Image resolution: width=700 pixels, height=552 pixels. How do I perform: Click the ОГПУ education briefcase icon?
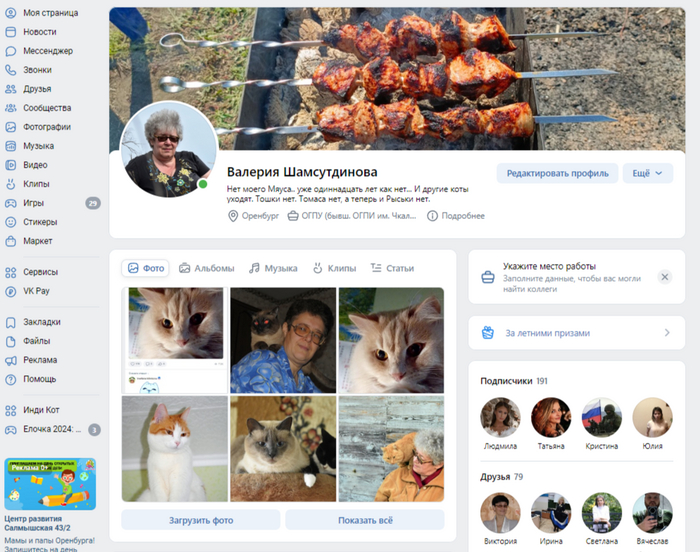coord(293,216)
